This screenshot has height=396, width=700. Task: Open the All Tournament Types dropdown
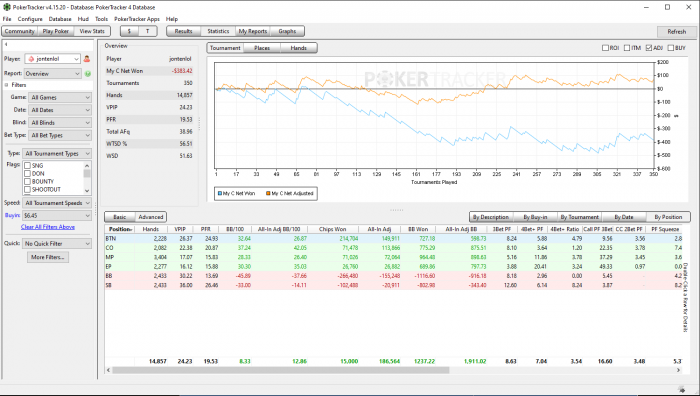coord(57,154)
